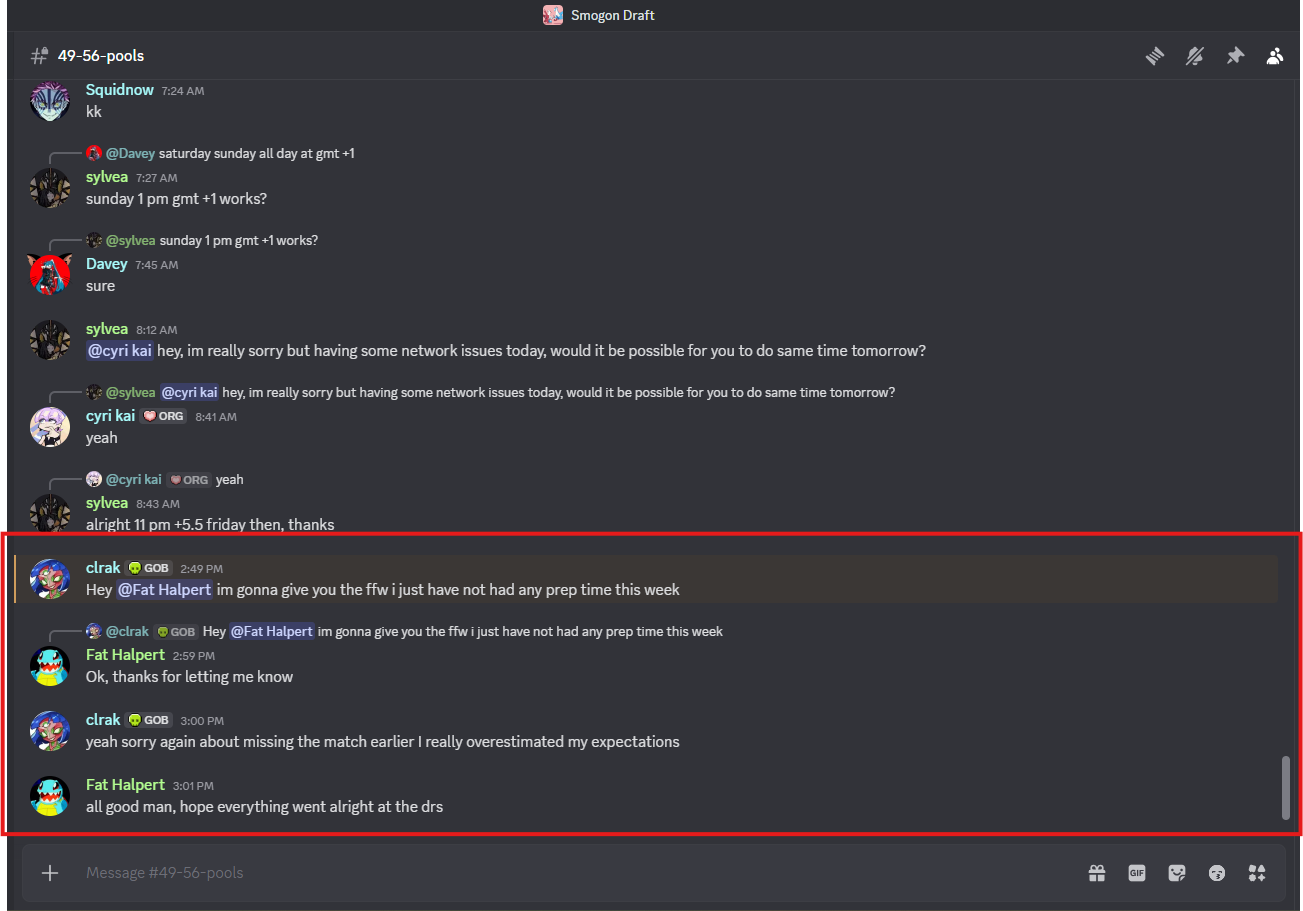Open the emoji picker
Viewport: 1303px width, 911px height.
[x=1217, y=873]
